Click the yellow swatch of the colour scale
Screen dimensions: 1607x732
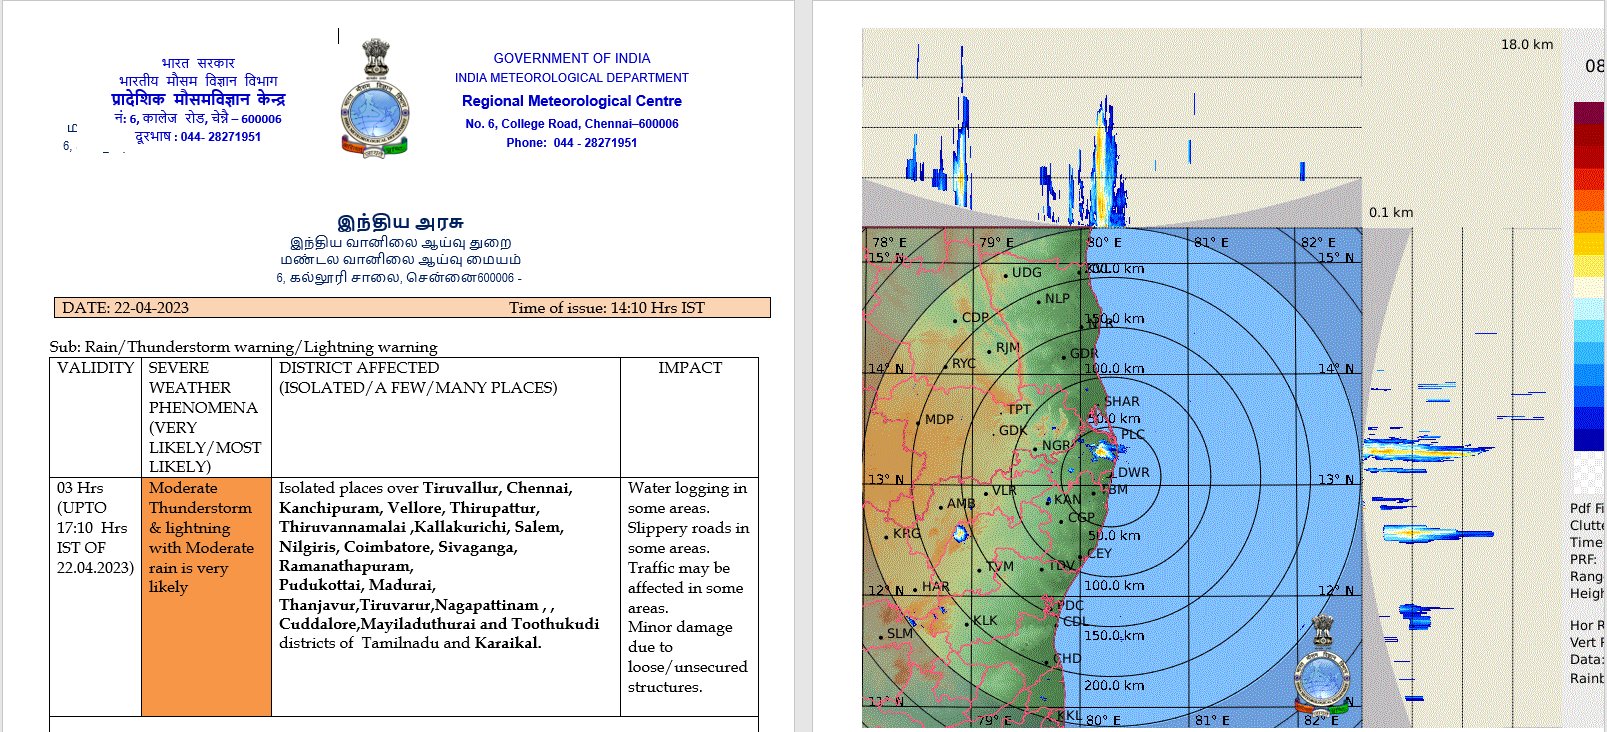tap(1589, 244)
